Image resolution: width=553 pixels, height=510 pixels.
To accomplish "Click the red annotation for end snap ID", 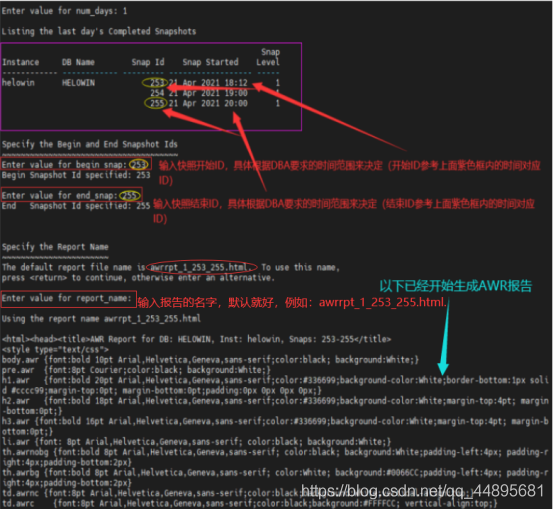I will (344, 211).
